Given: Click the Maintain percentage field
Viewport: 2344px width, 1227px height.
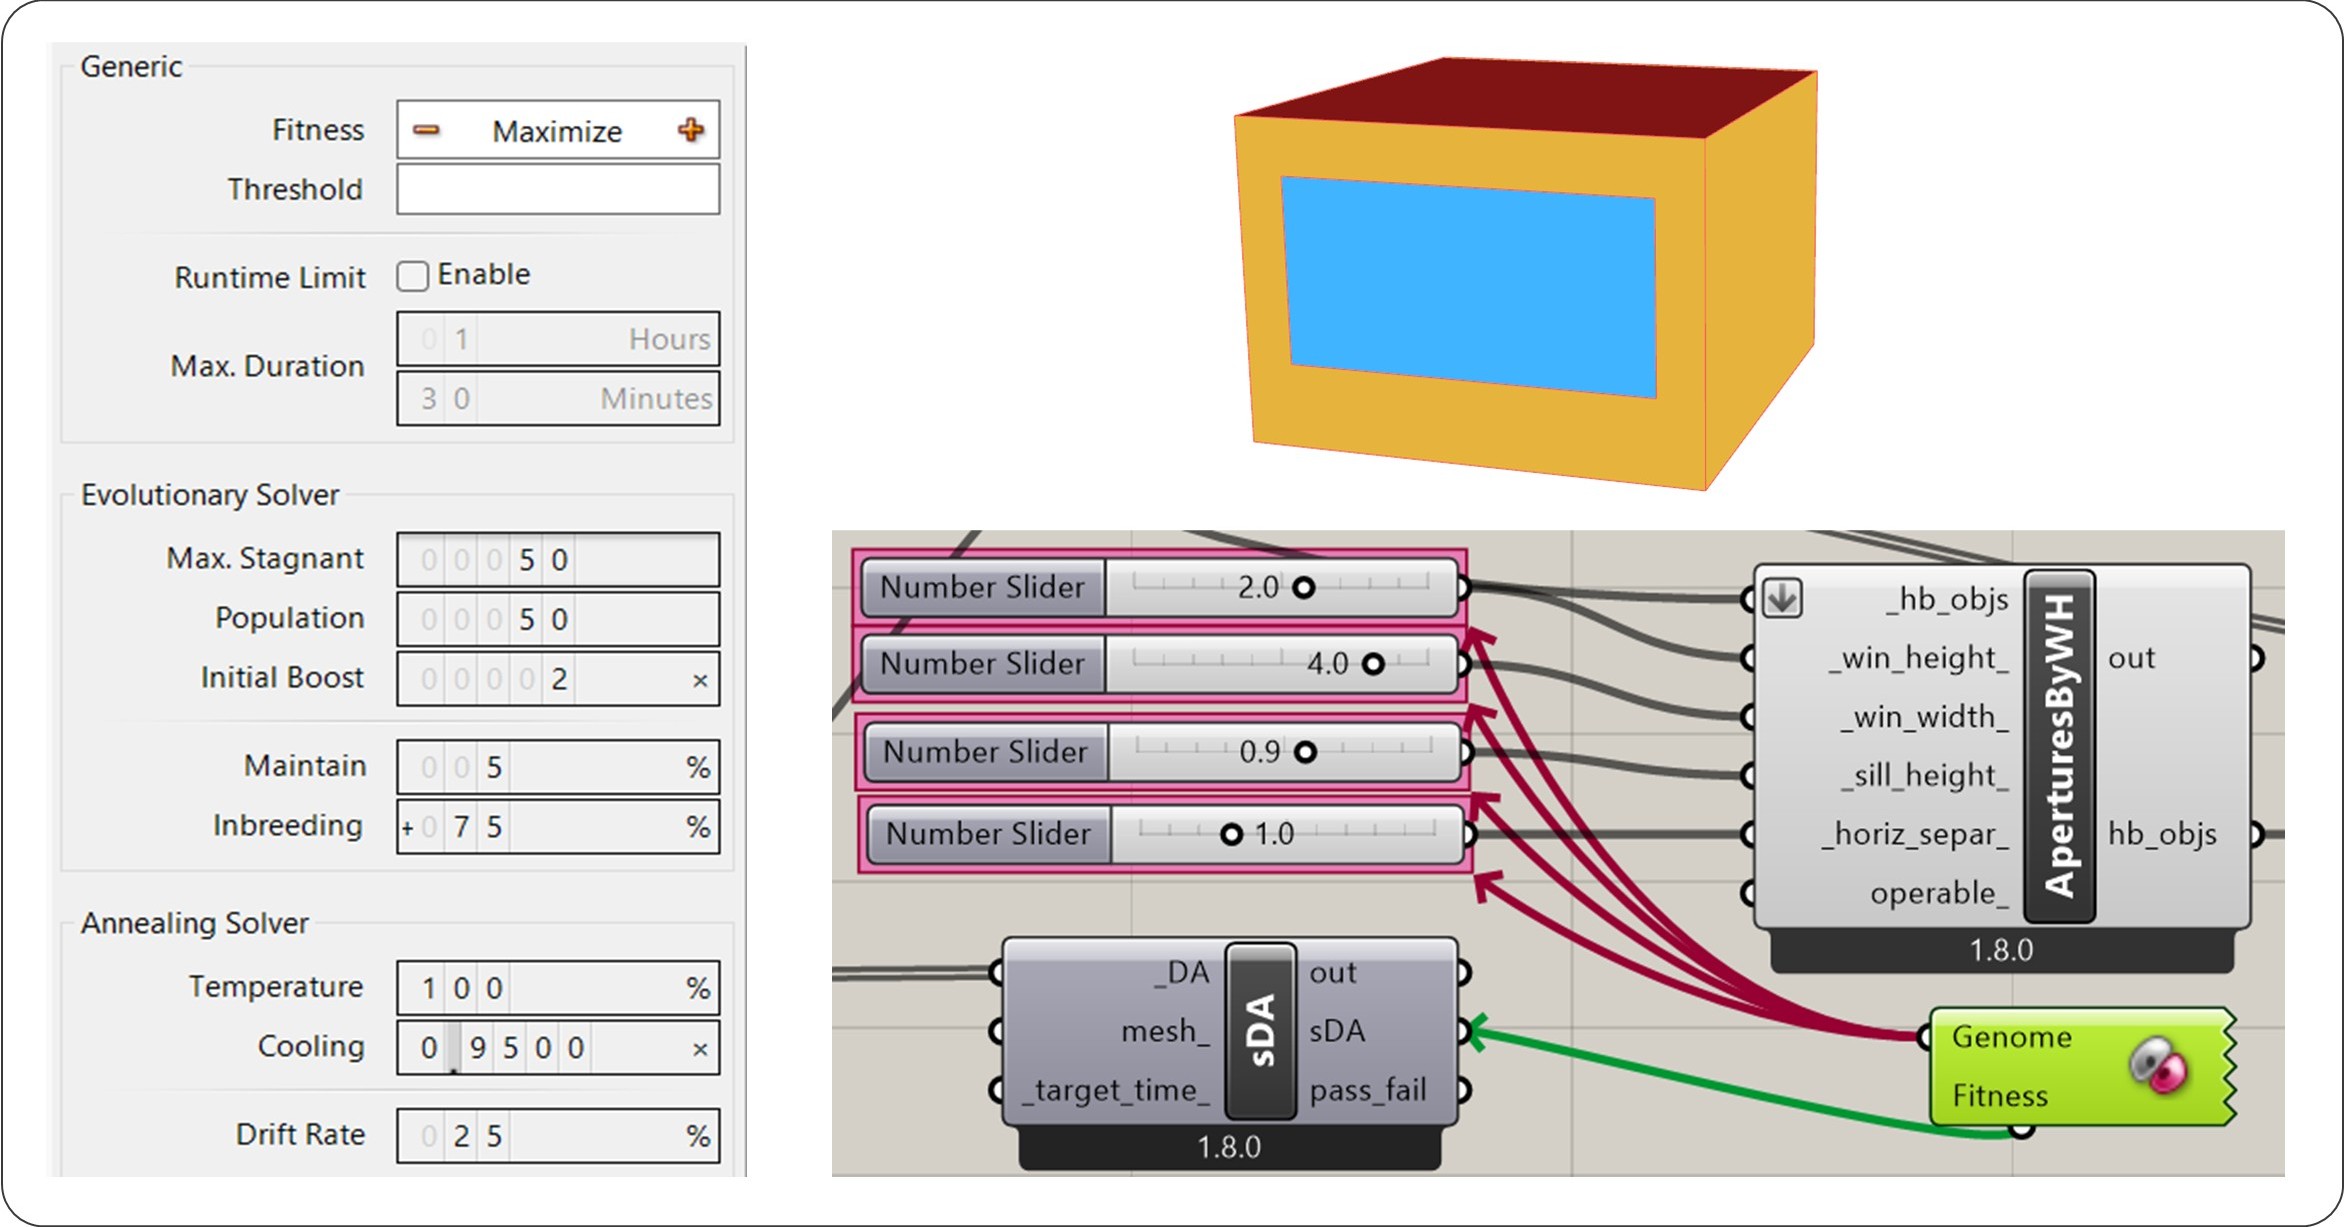Looking at the screenshot, I should (558, 767).
